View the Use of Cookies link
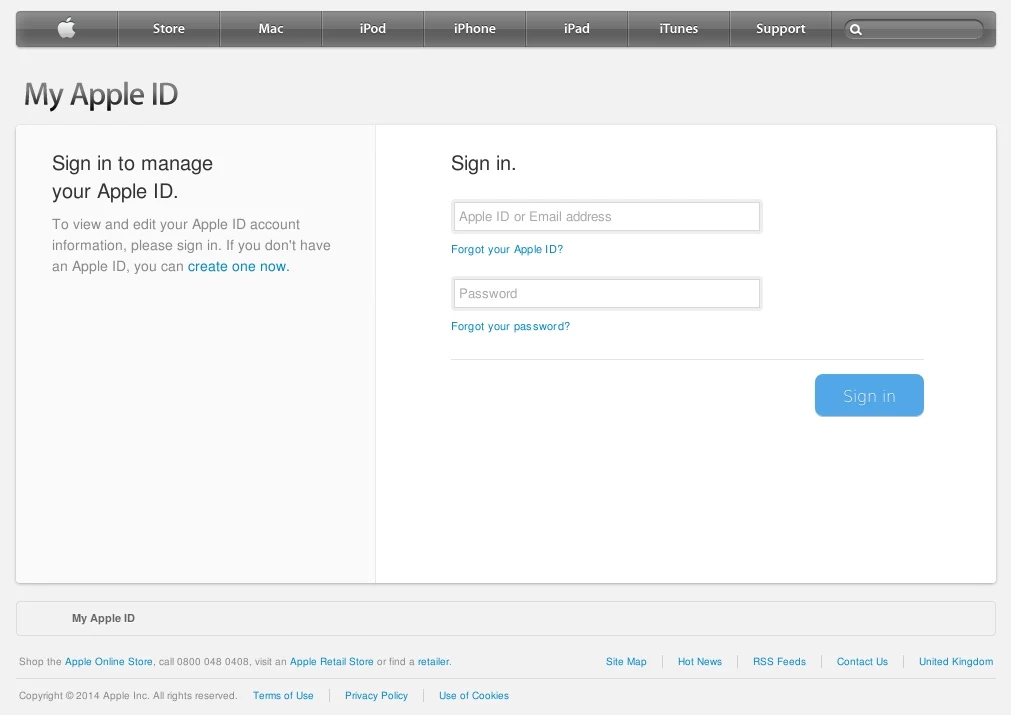1011x715 pixels. click(474, 696)
